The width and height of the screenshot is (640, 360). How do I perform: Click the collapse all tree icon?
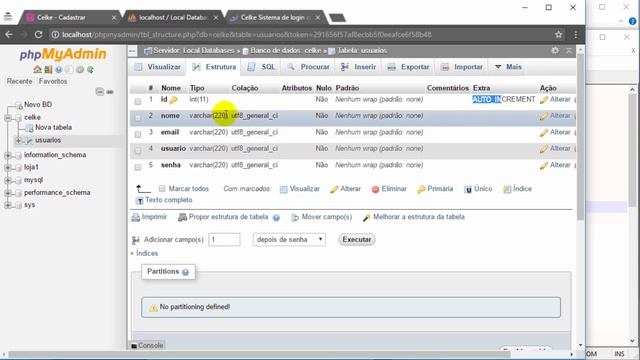point(100,91)
